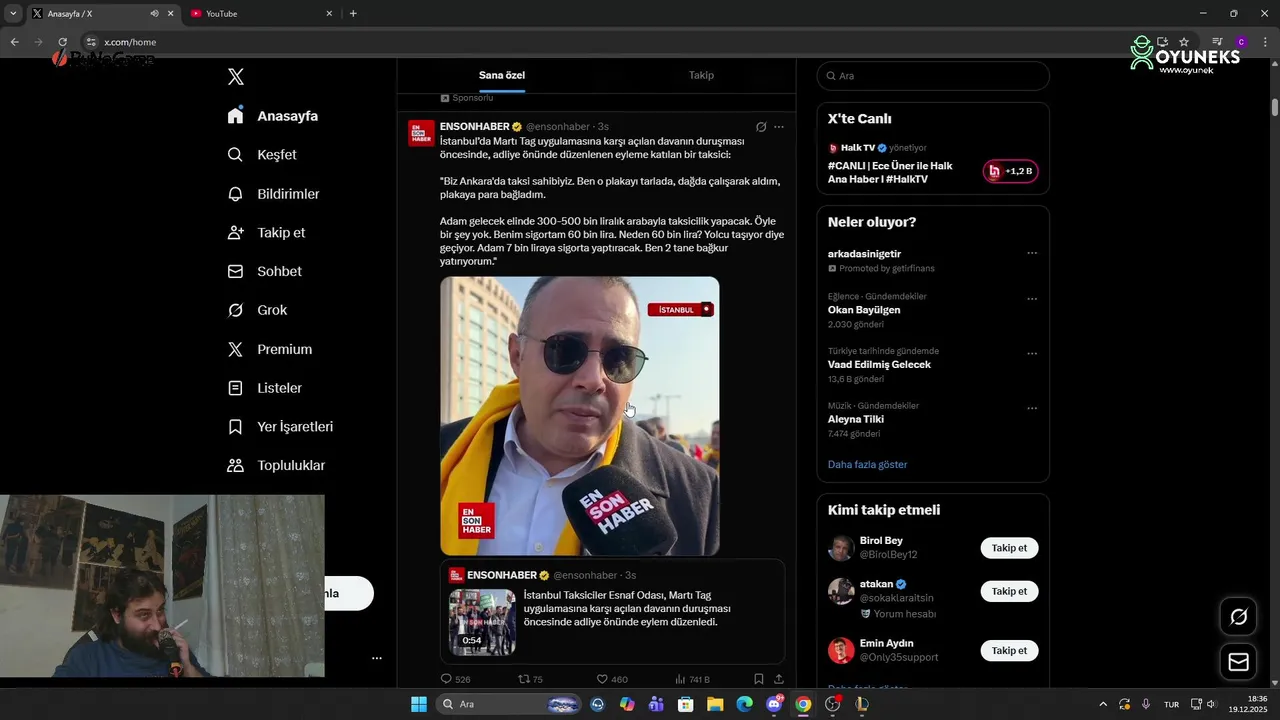The width and height of the screenshot is (1280, 720).
Task: Share the ENSONHABER post
Action: 779,679
